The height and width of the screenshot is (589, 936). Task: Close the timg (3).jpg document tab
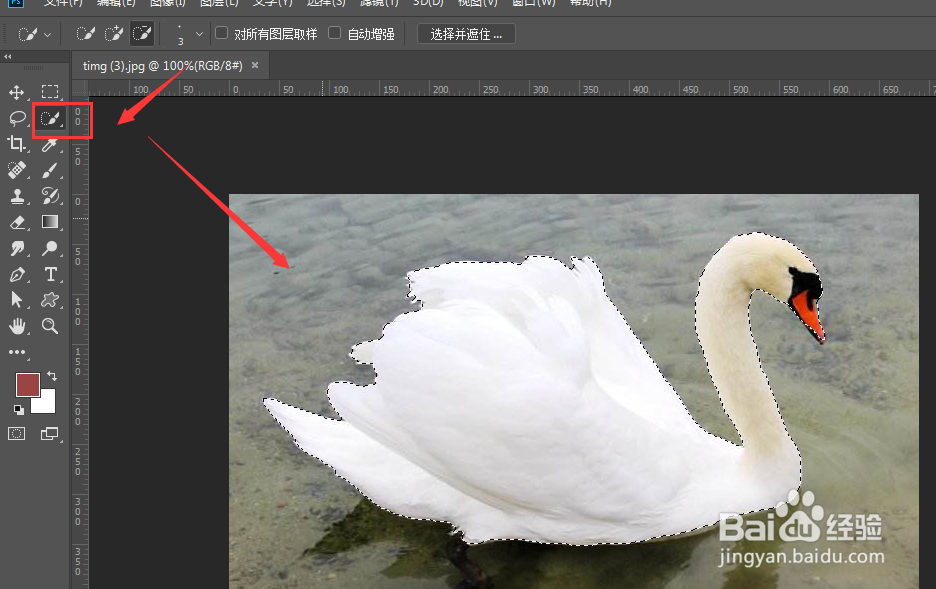(x=255, y=66)
